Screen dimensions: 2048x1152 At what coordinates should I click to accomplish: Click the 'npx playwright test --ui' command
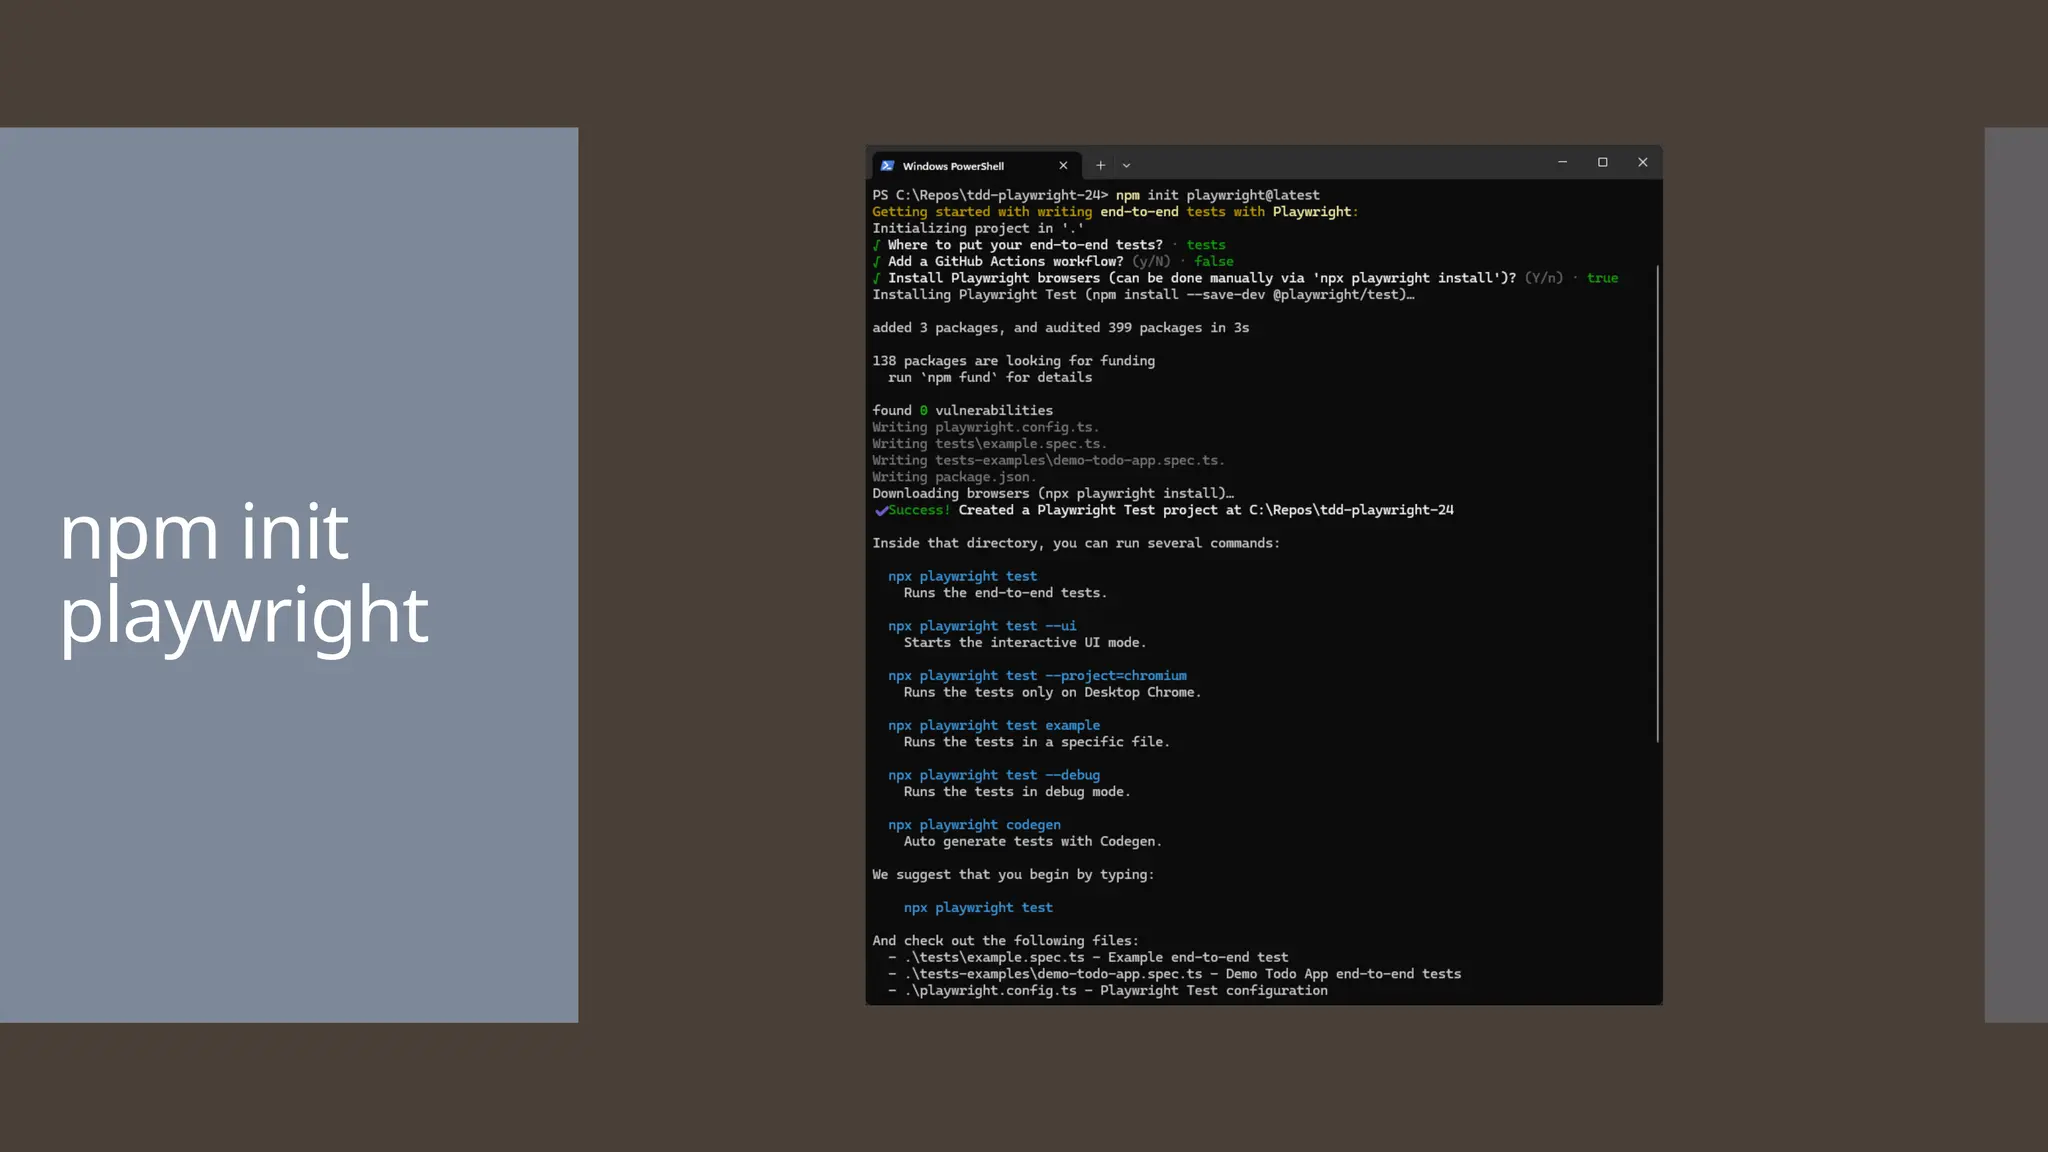click(981, 626)
